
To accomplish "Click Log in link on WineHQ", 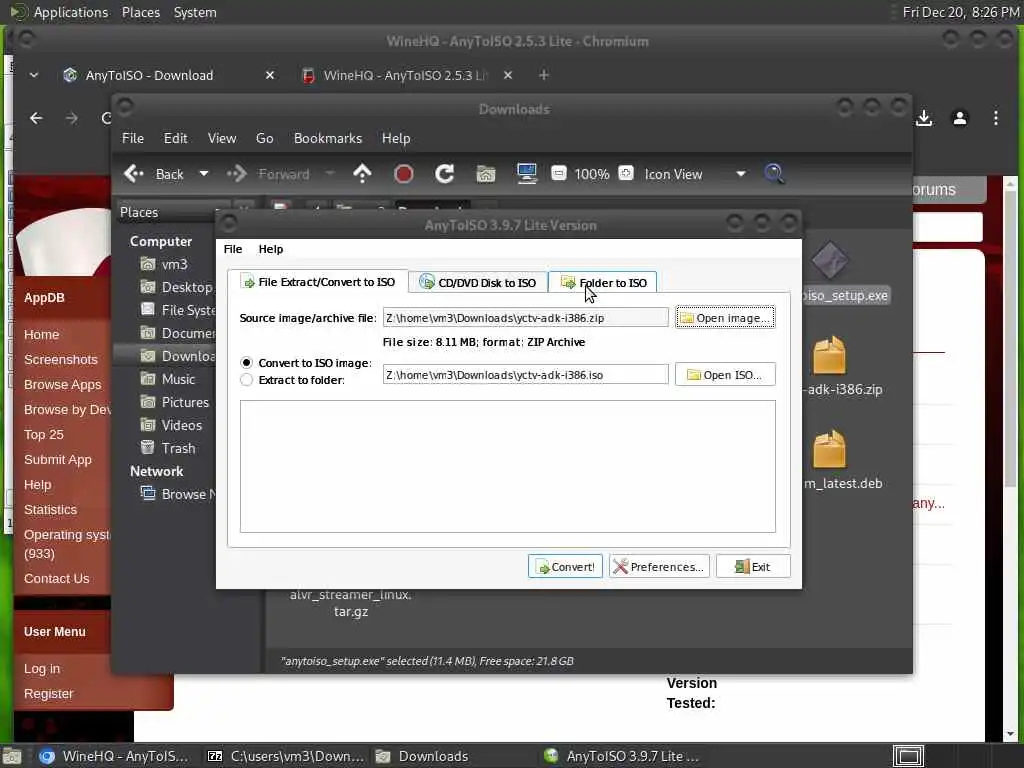I will (42, 668).
